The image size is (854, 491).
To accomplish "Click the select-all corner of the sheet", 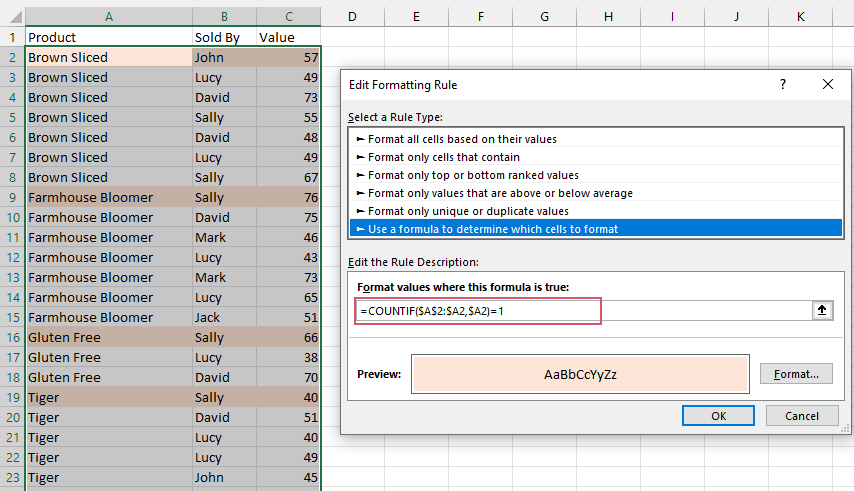I will (12, 16).
